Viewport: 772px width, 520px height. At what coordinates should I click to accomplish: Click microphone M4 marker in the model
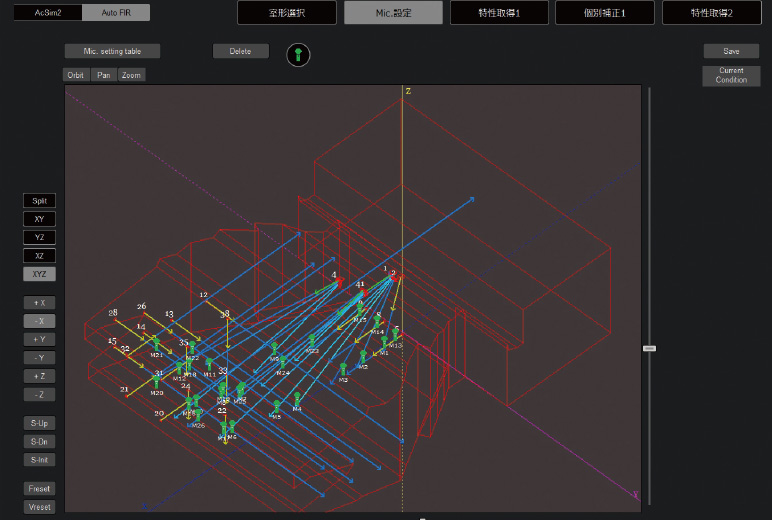coord(297,397)
